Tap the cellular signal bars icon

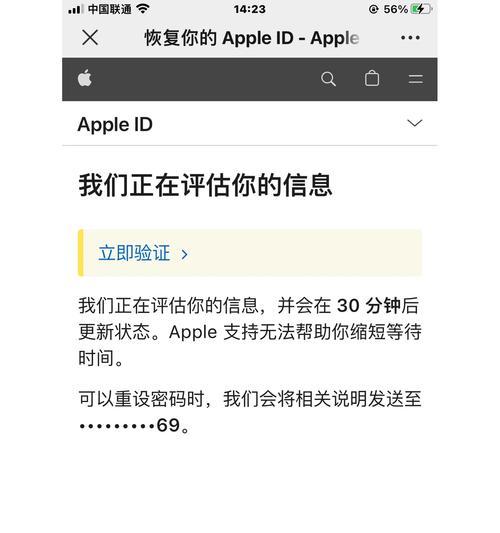coord(75,10)
